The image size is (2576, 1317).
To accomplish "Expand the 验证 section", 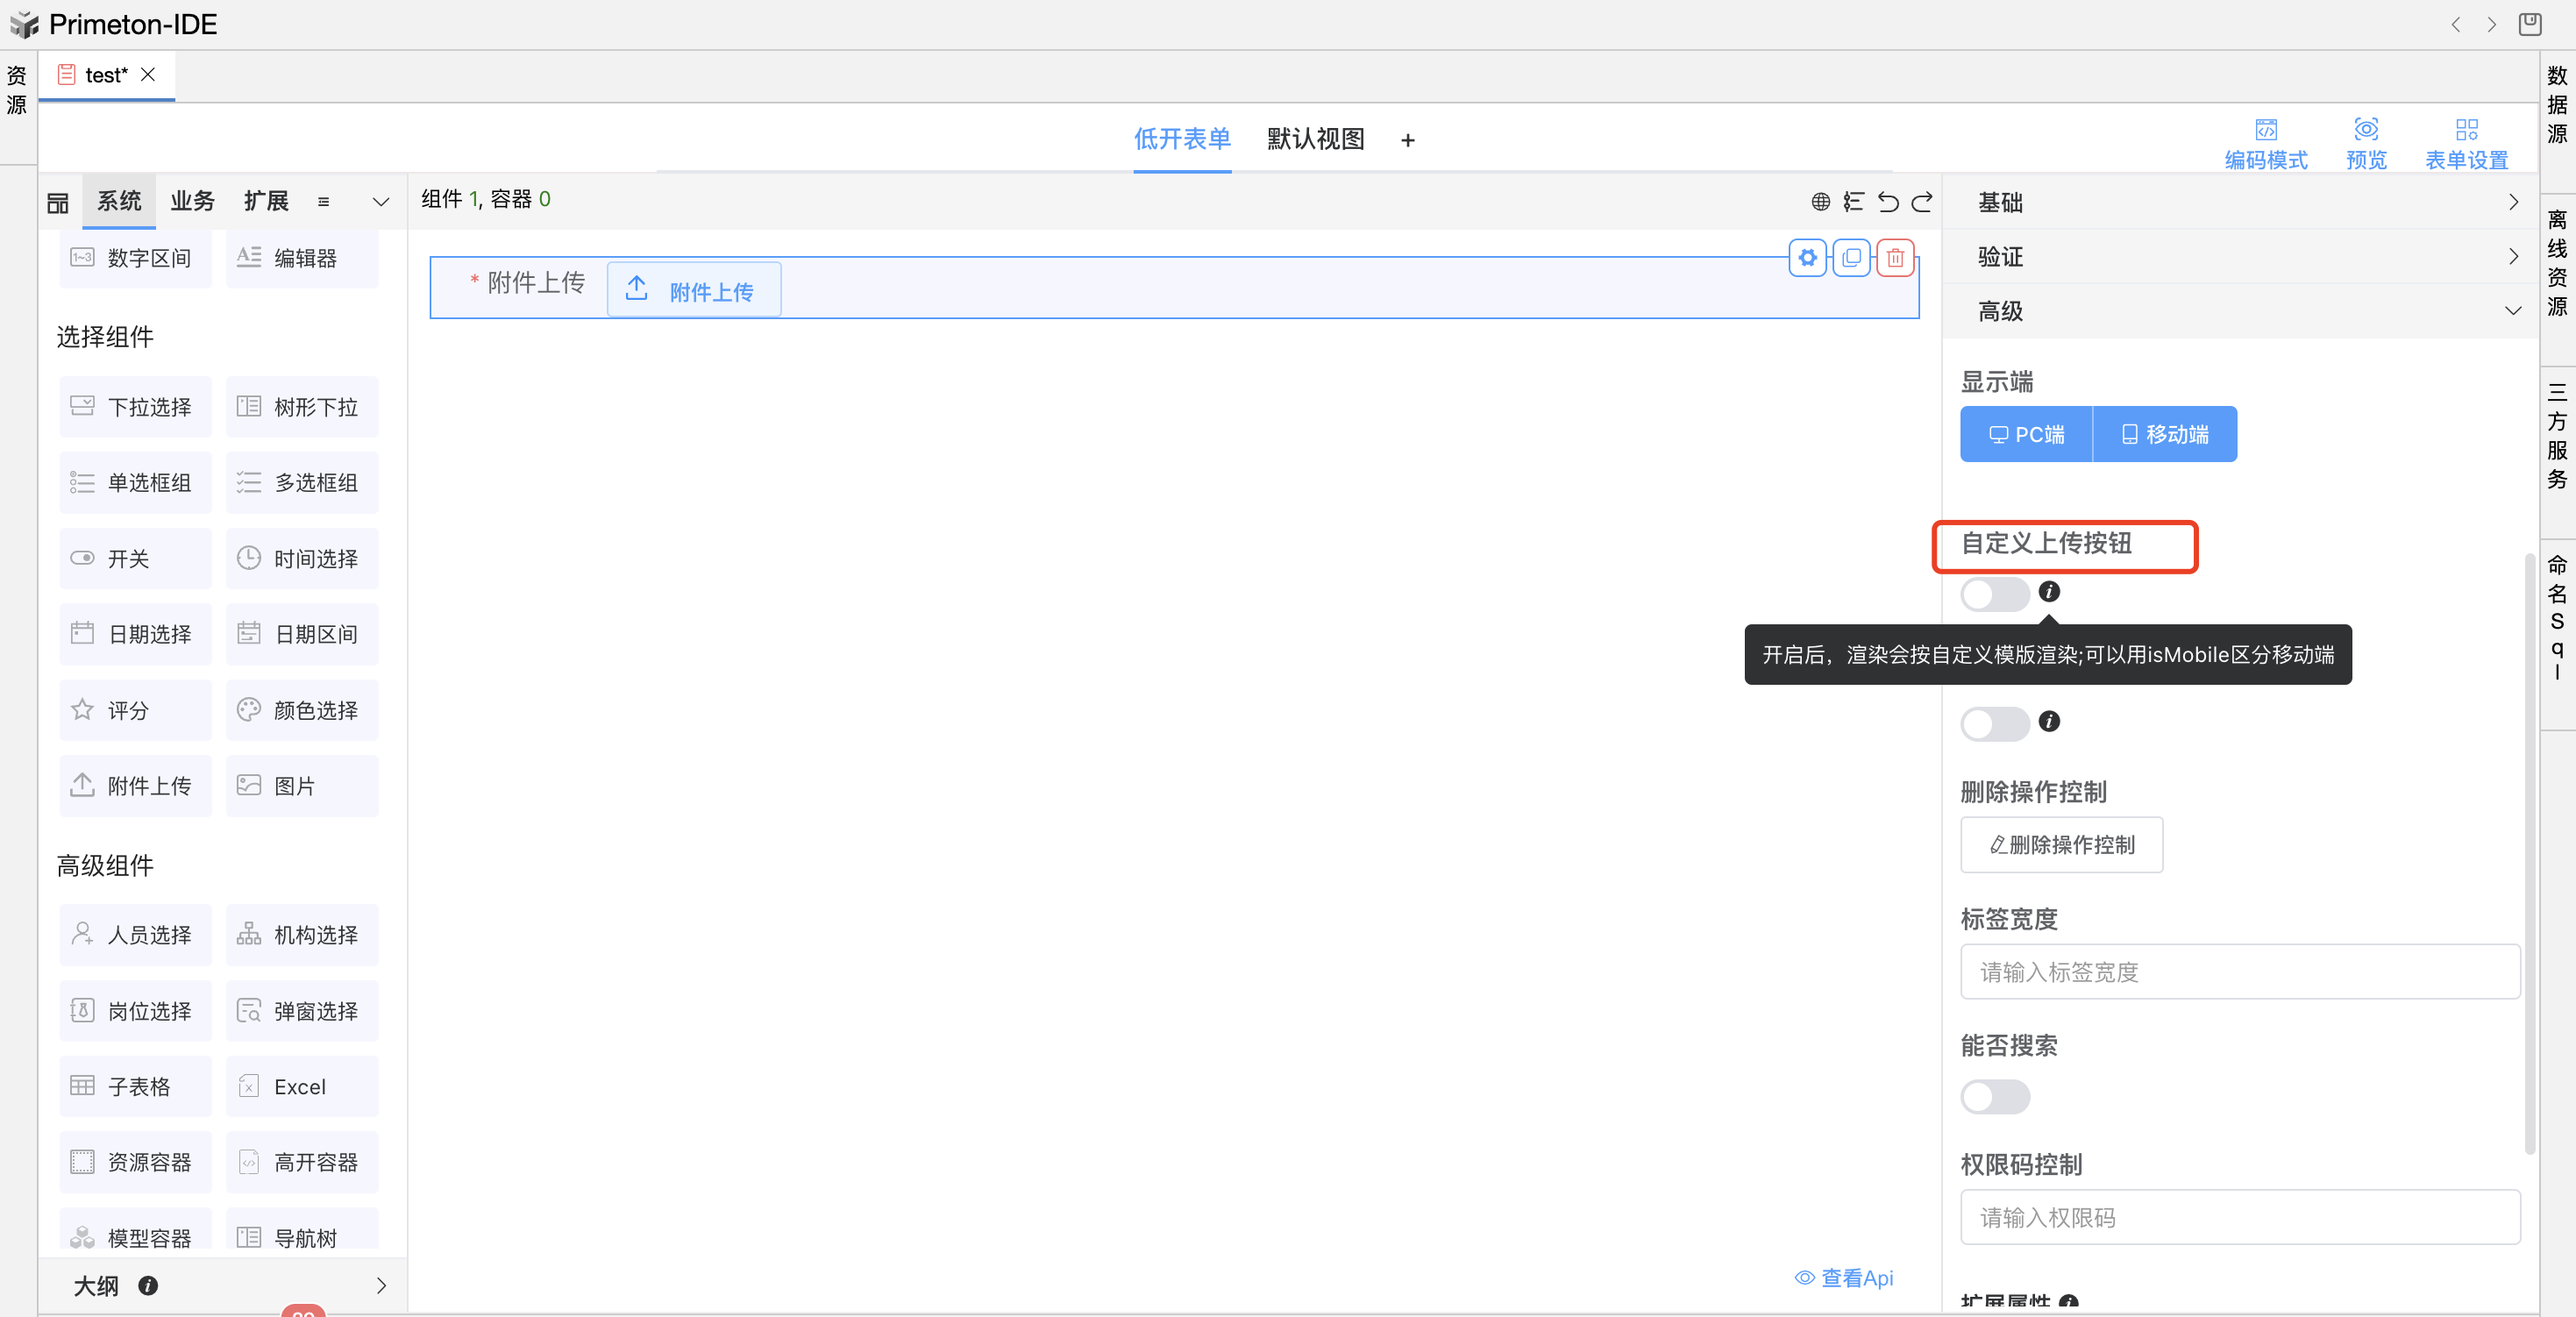I will 2240,257.
